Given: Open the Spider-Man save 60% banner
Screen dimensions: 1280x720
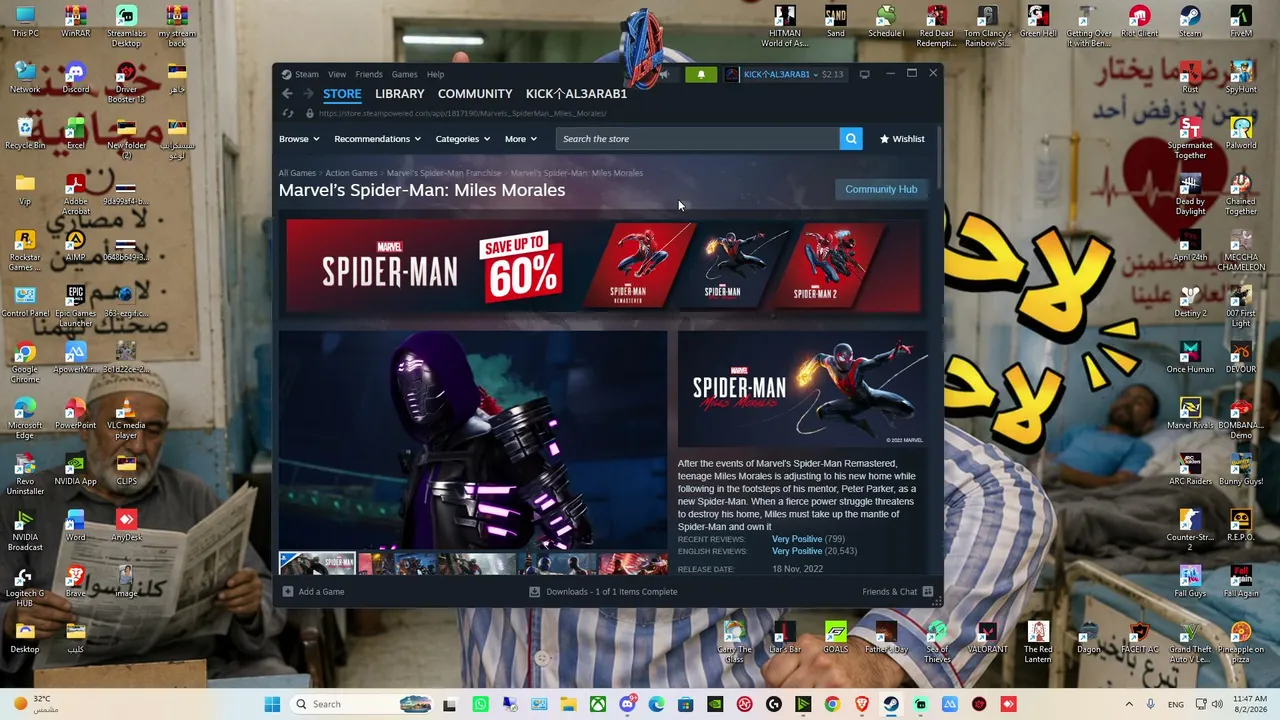Looking at the screenshot, I should (x=604, y=267).
